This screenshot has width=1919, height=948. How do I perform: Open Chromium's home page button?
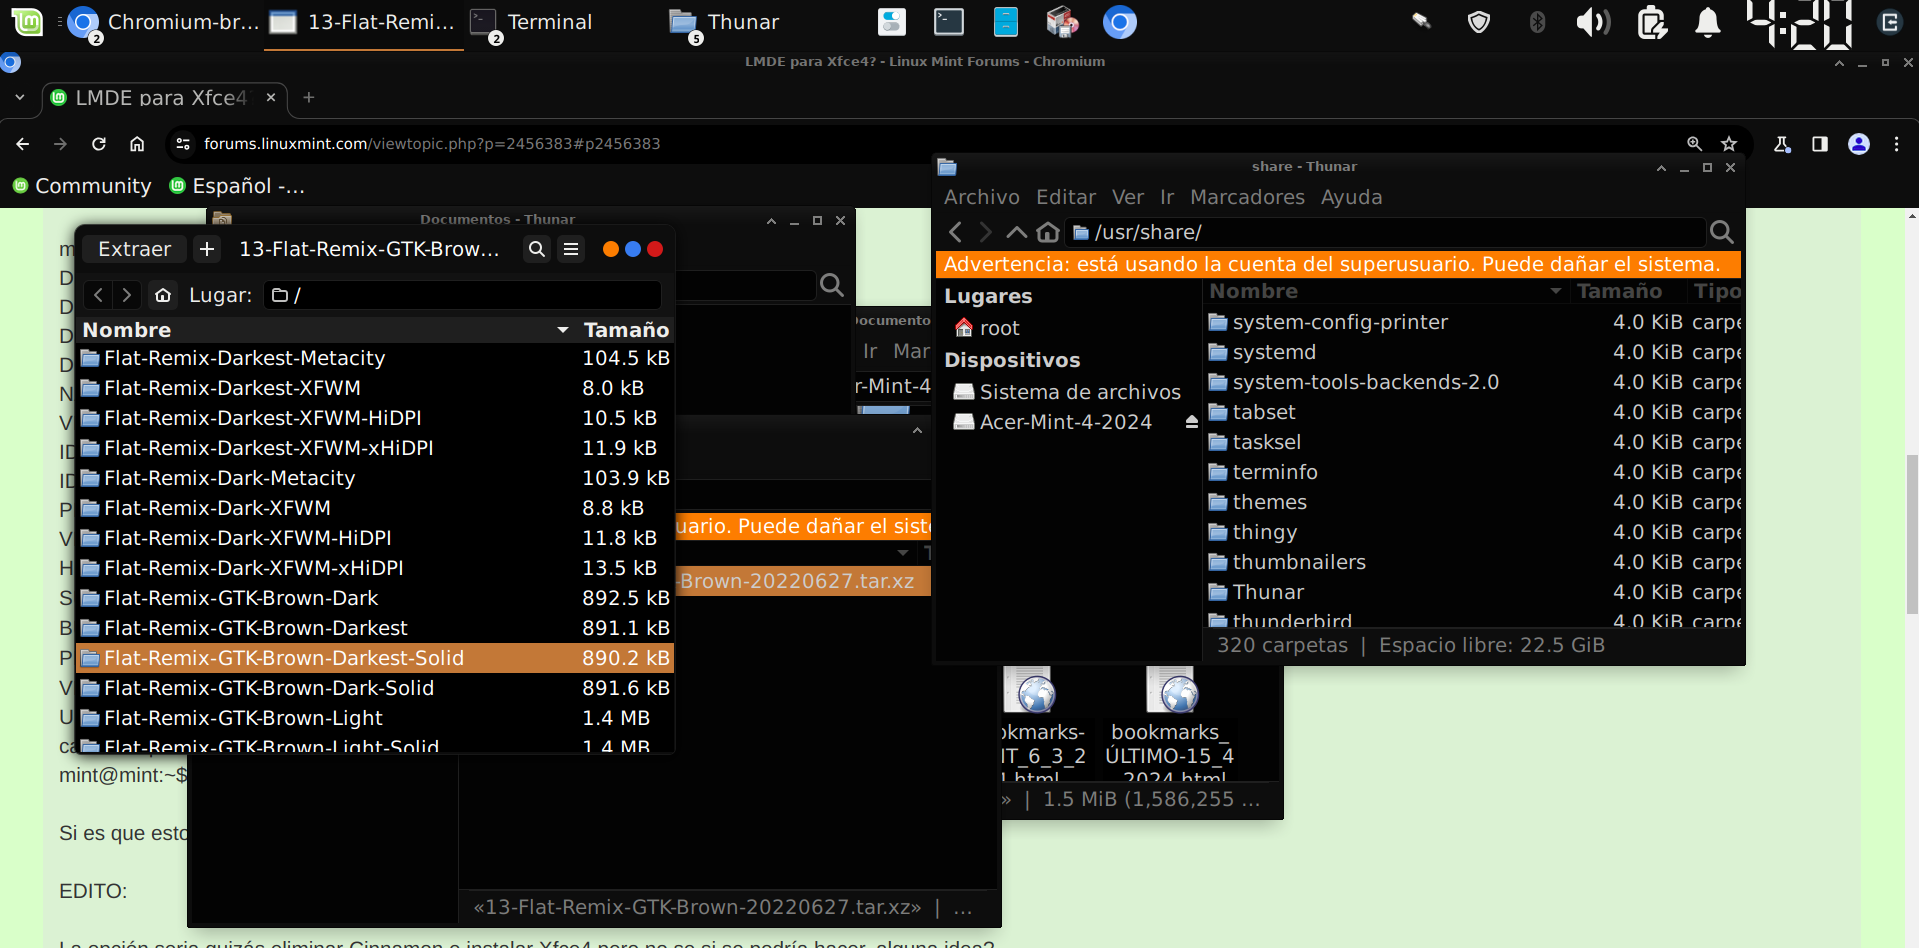137,144
